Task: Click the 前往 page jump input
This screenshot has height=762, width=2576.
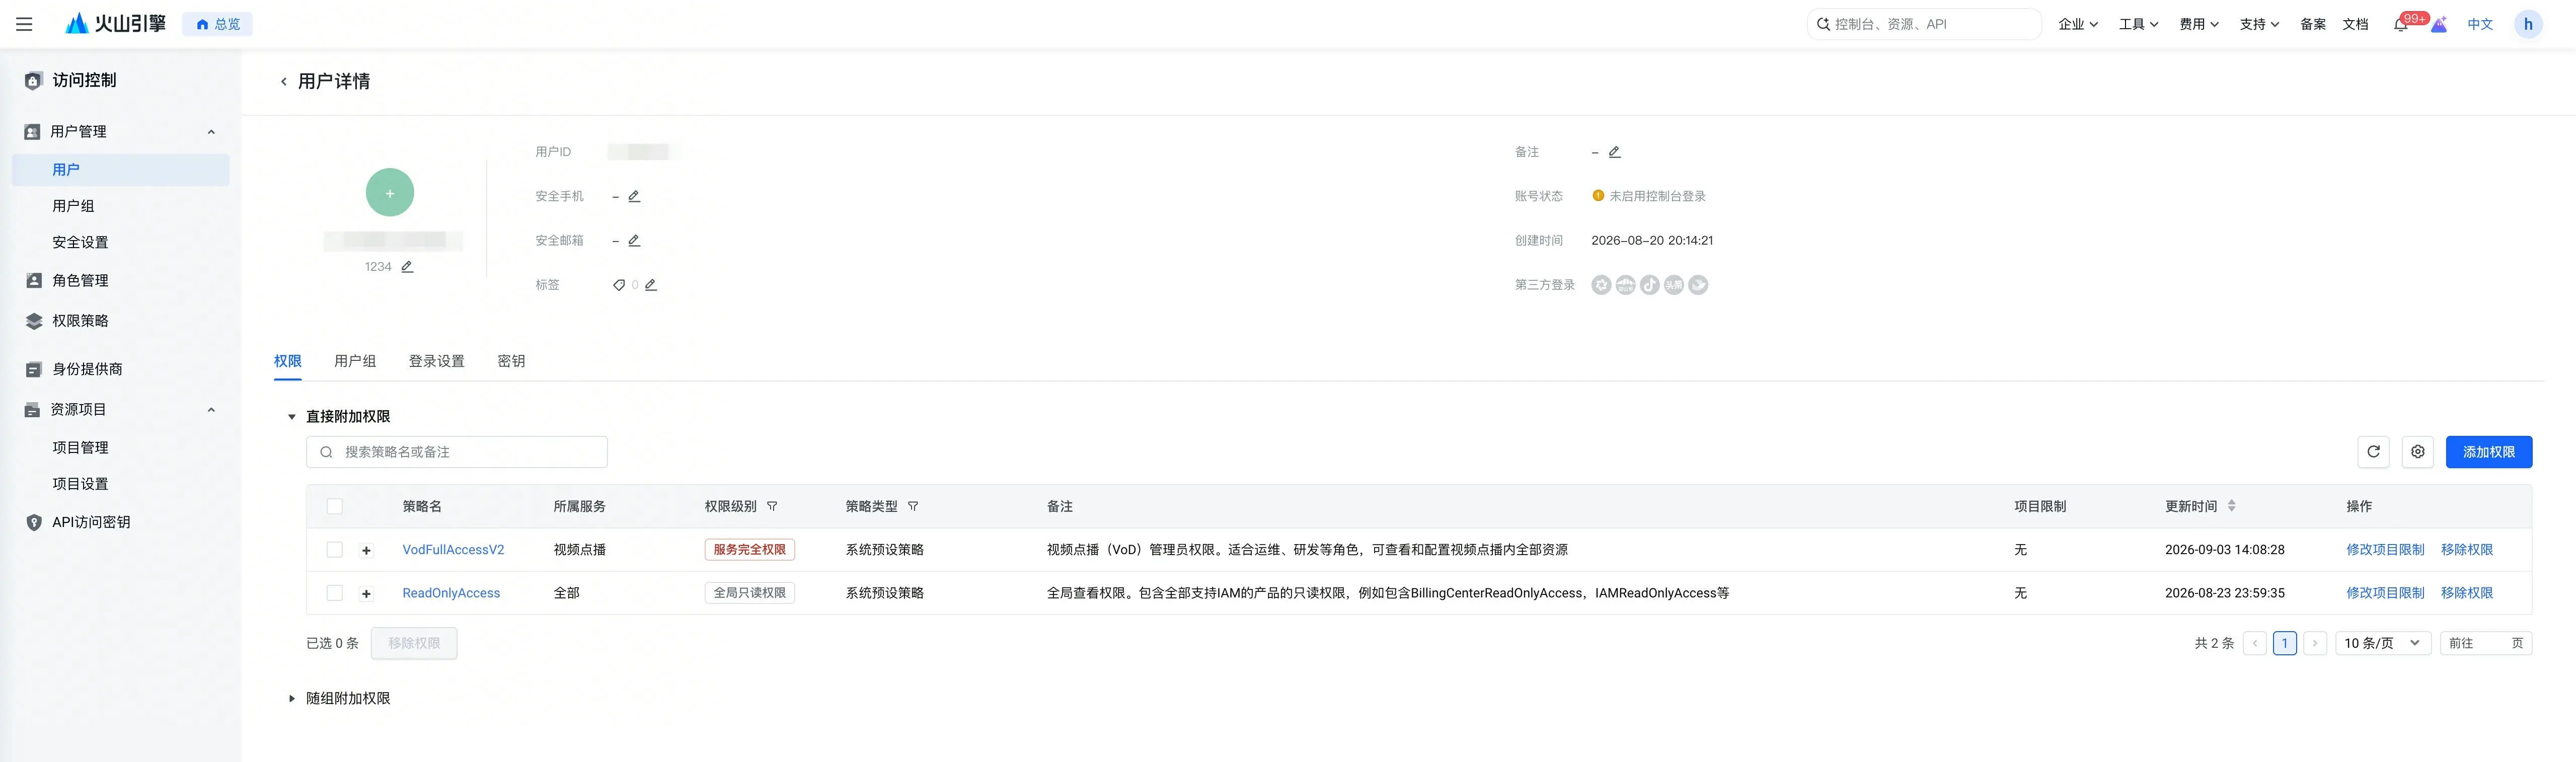Action: pos(2485,643)
